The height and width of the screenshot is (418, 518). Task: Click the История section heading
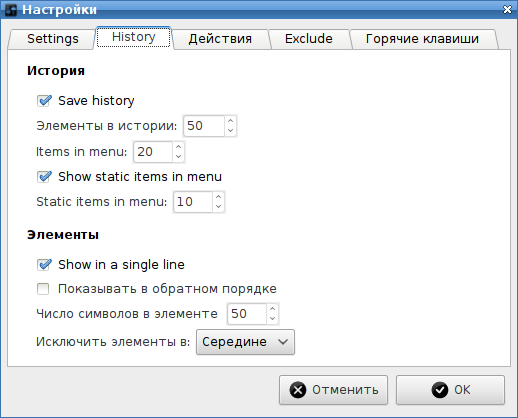coord(56,71)
